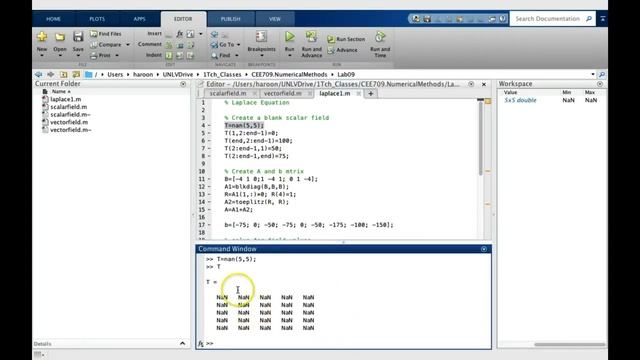
Task: Click the help question mark icon
Action: pos(502,19)
